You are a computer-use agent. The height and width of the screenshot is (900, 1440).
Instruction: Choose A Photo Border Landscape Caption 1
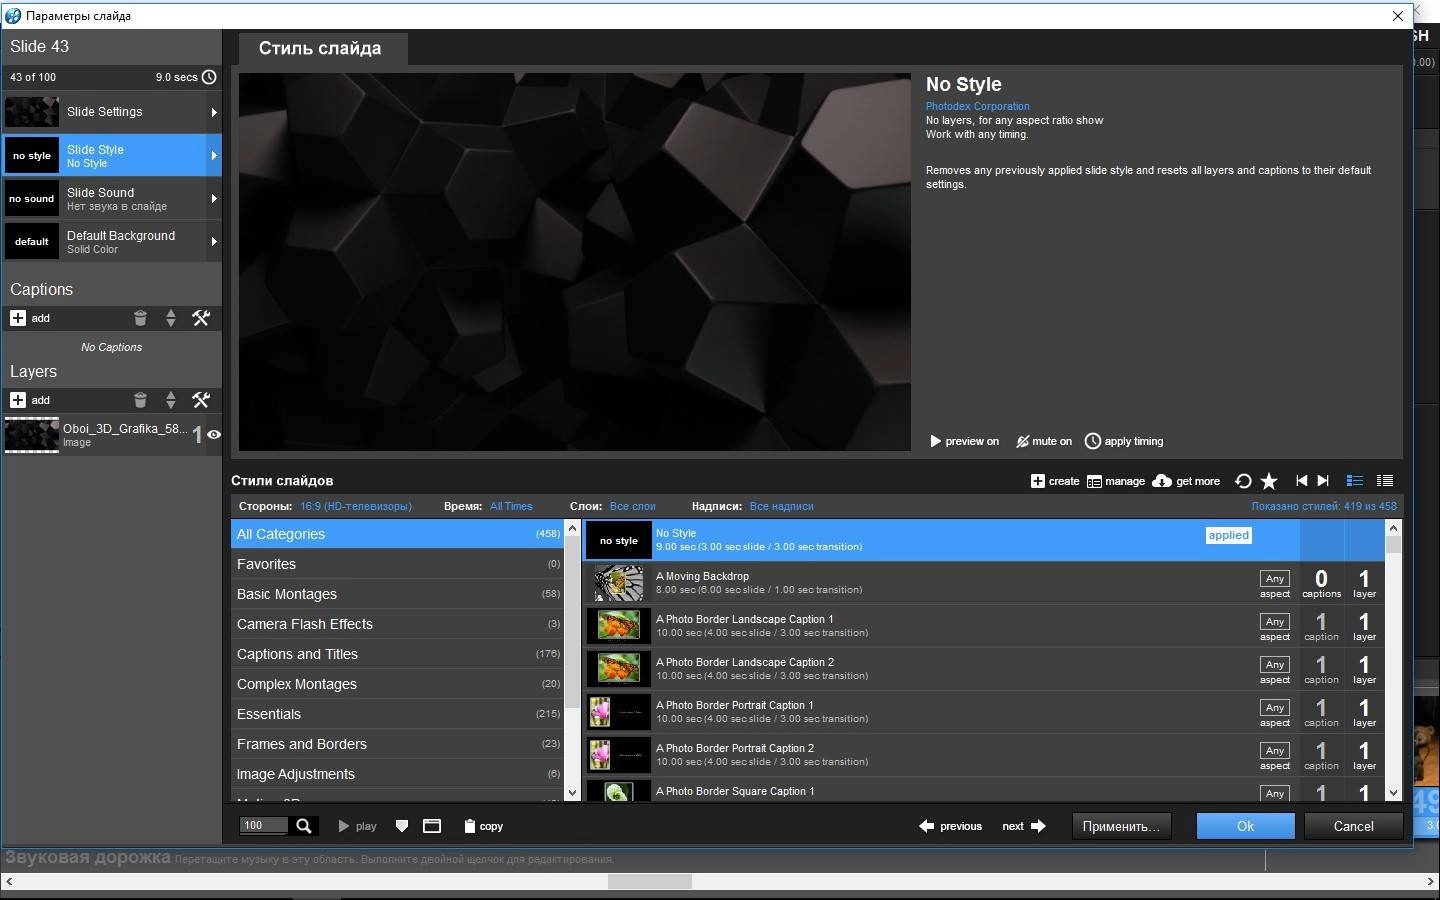click(x=985, y=626)
